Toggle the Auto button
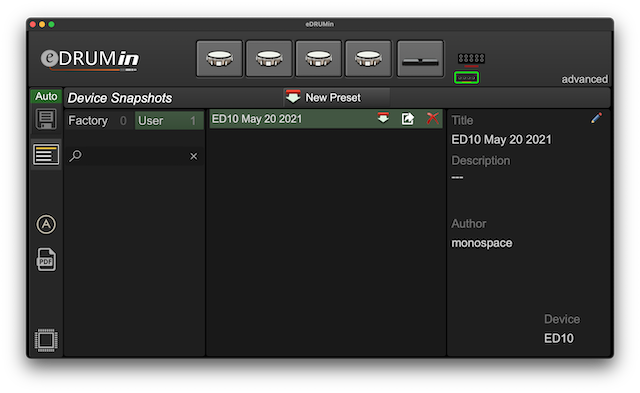640x393 pixels. click(46, 96)
